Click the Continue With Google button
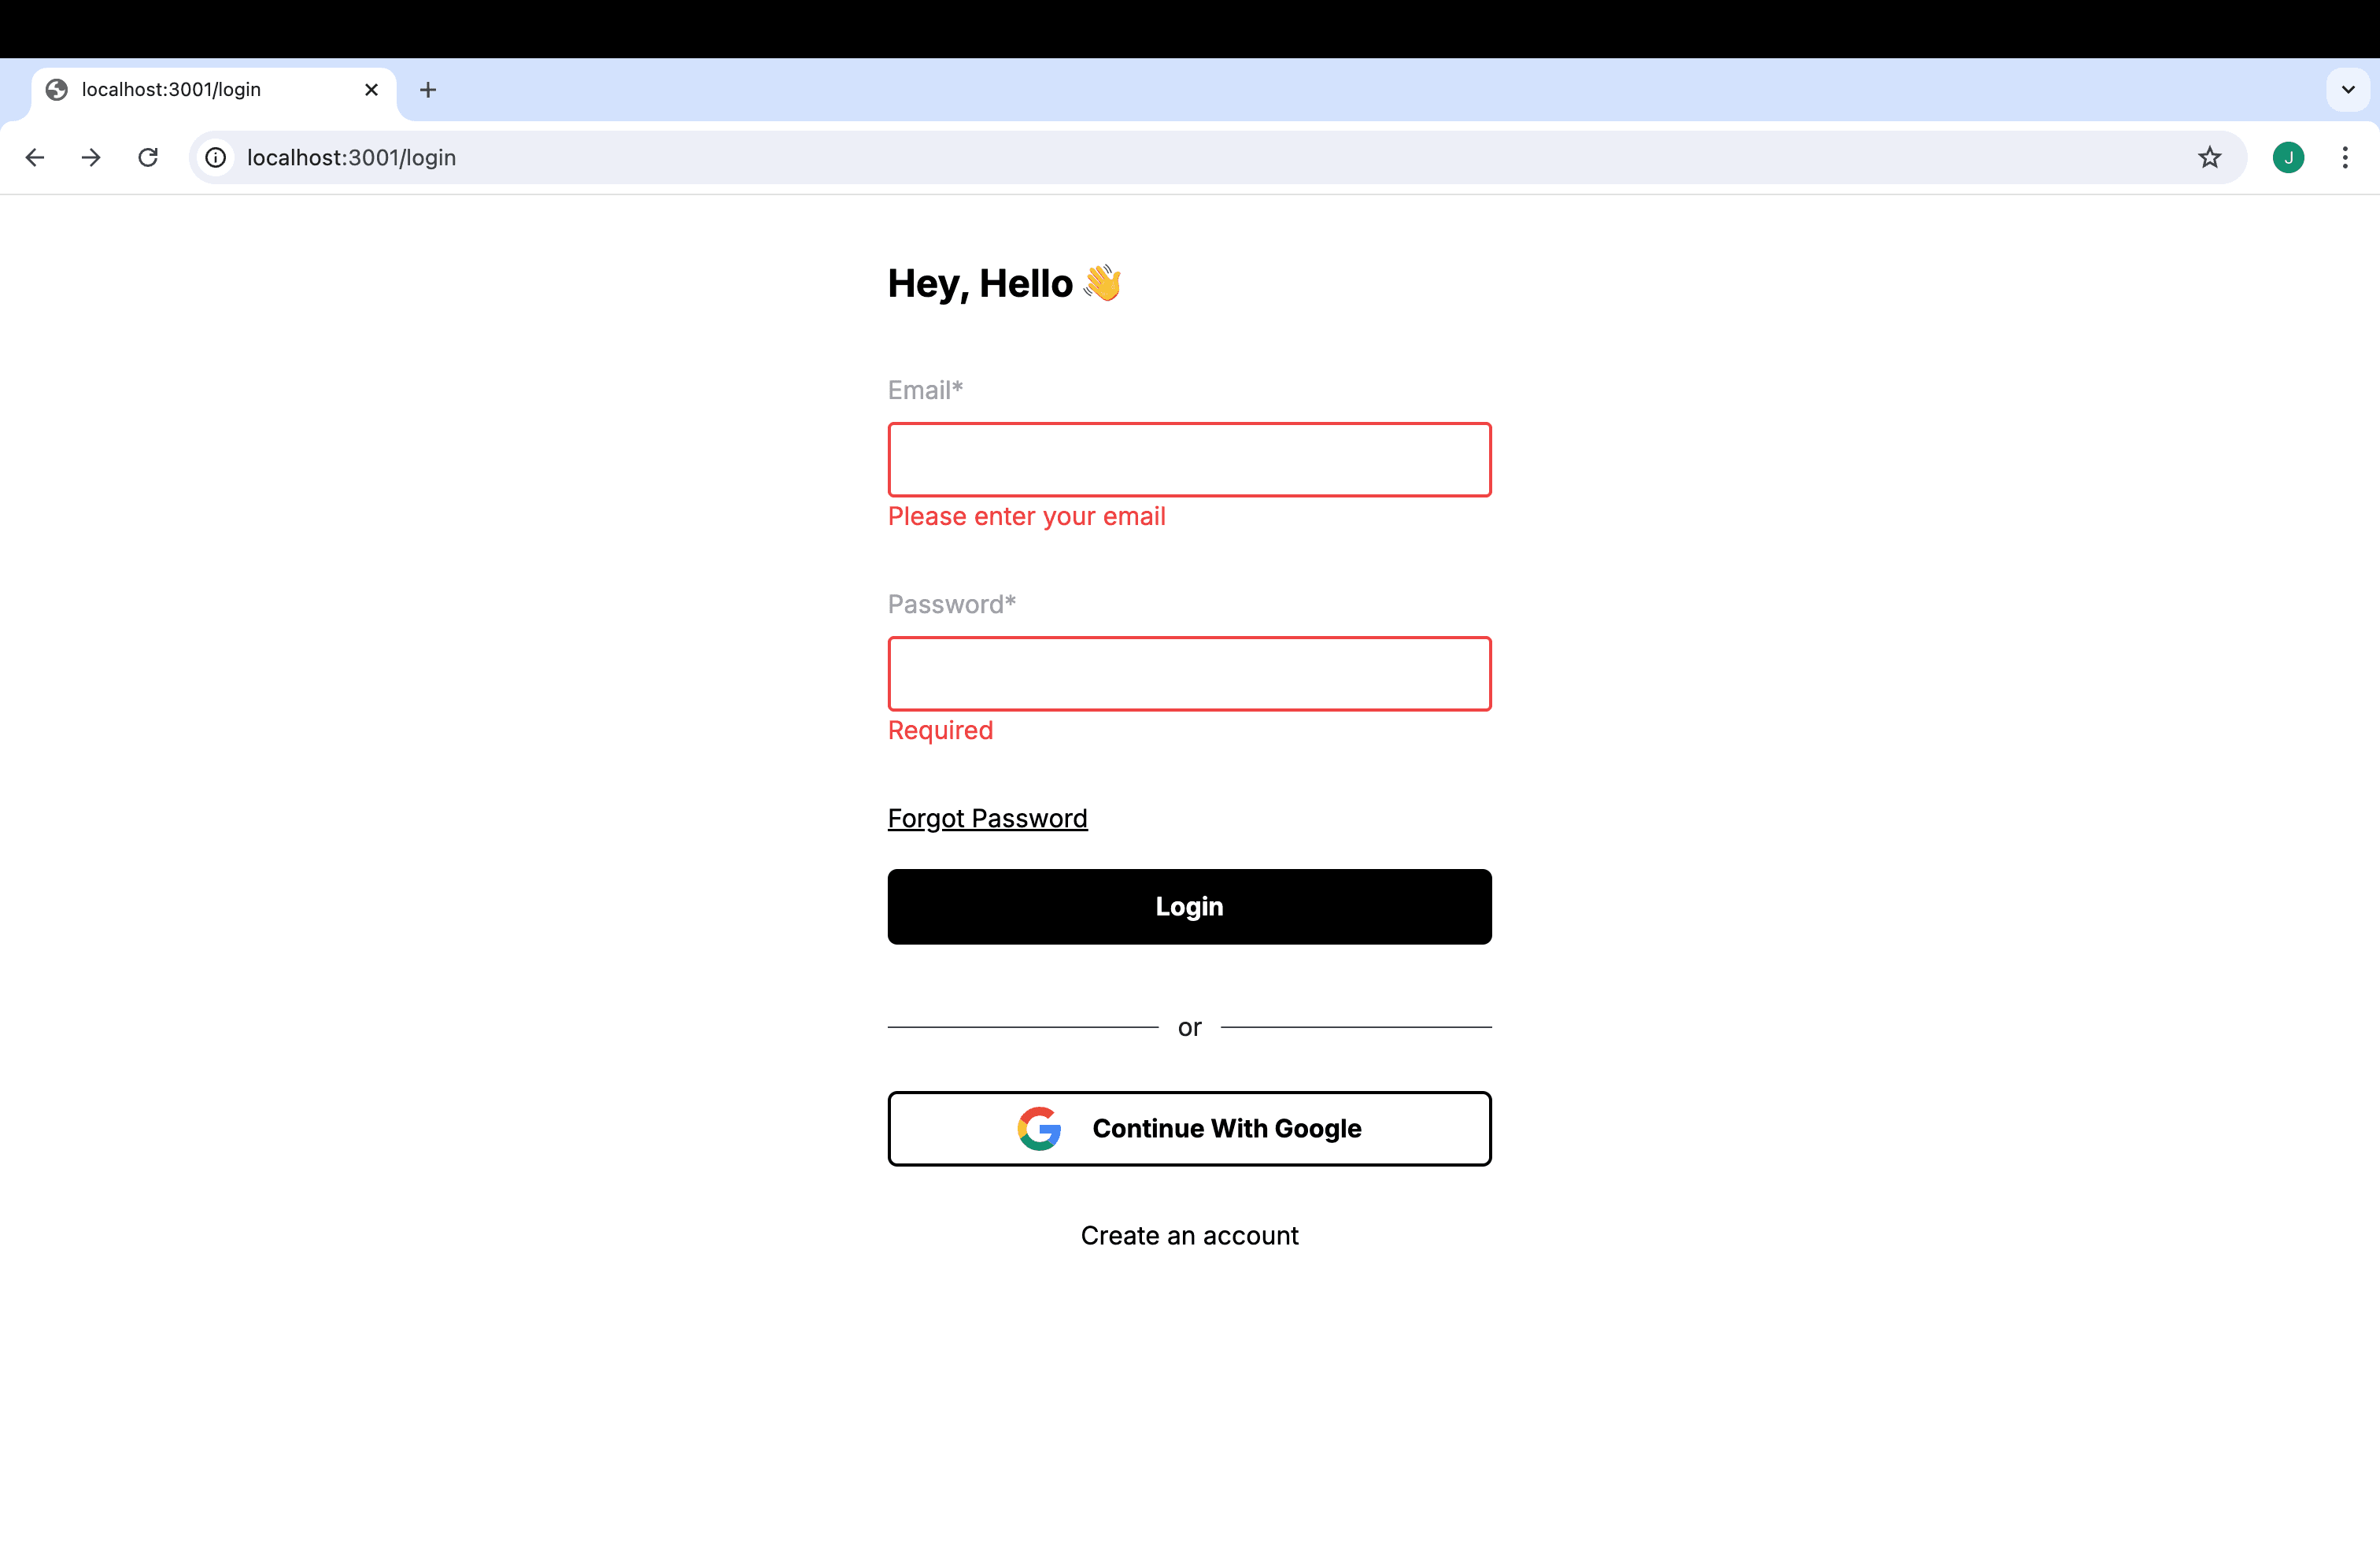The width and height of the screenshot is (2380, 1546). (x=1190, y=1128)
